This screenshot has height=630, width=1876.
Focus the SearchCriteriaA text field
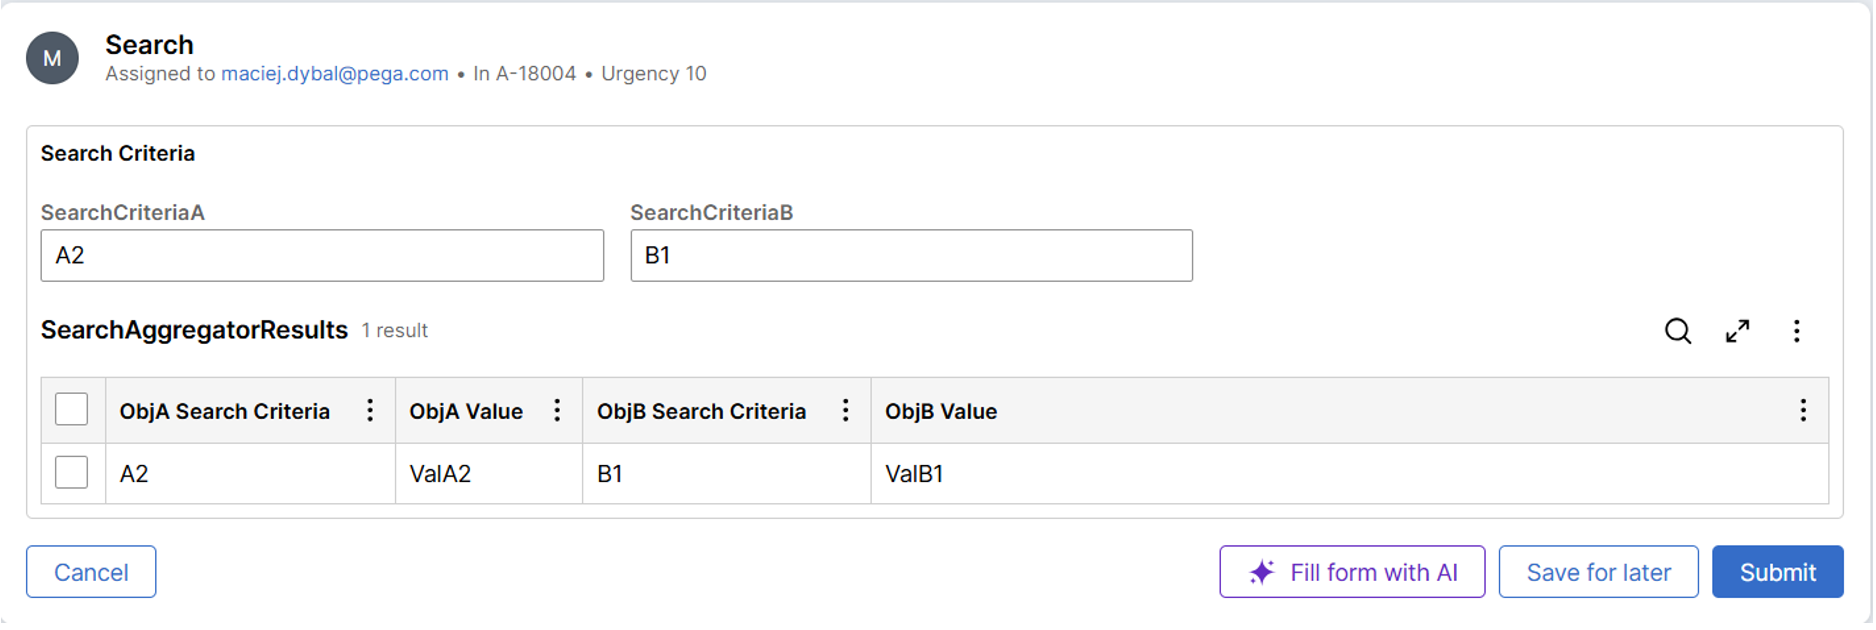pyautogui.click(x=322, y=256)
